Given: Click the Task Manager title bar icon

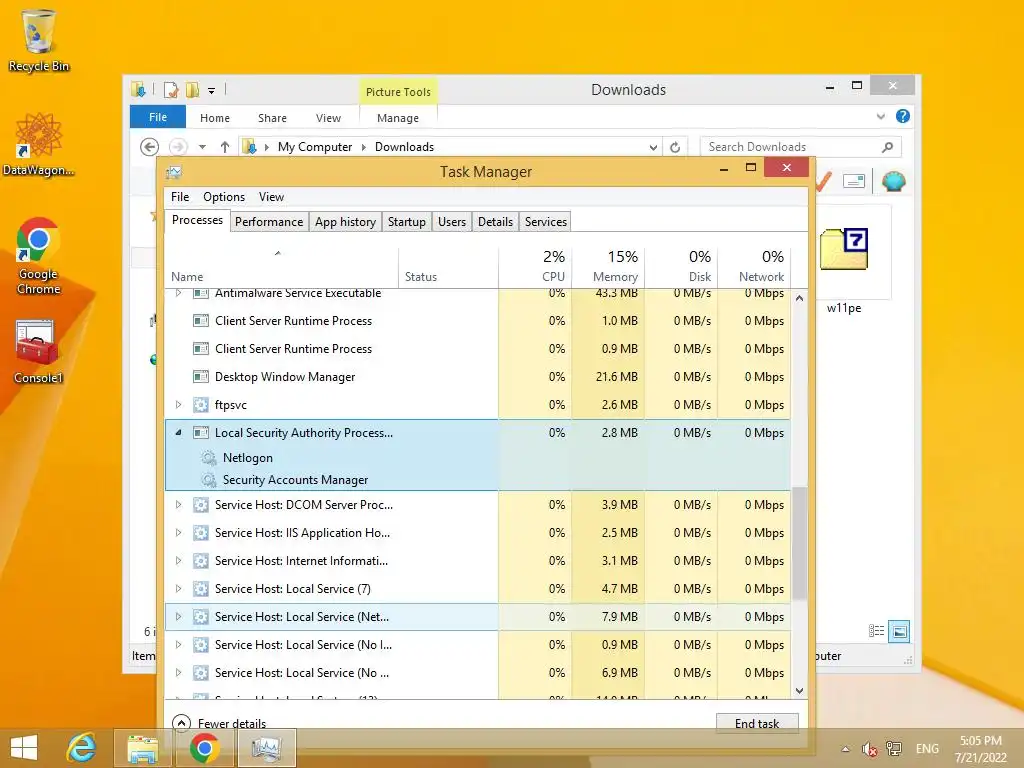Looking at the screenshot, I should (174, 172).
